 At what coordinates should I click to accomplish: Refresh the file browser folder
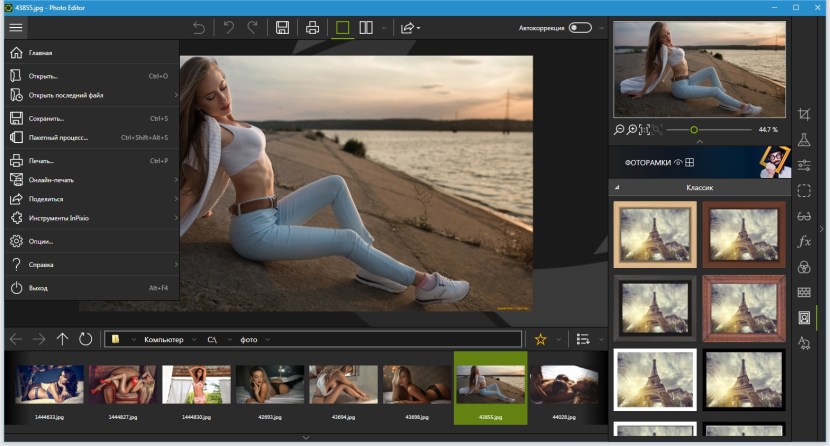click(86, 339)
